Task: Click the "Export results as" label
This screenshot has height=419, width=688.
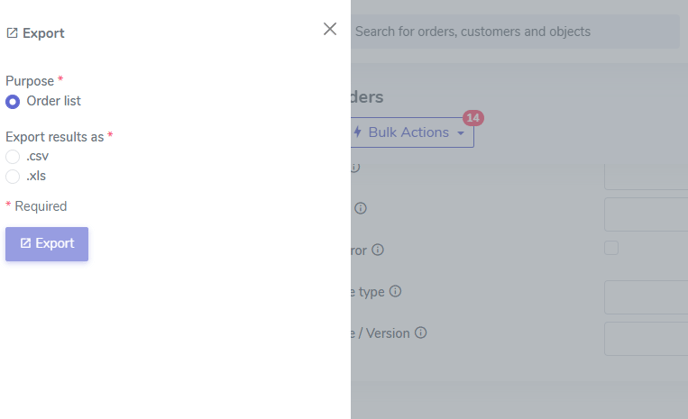Action: point(55,136)
